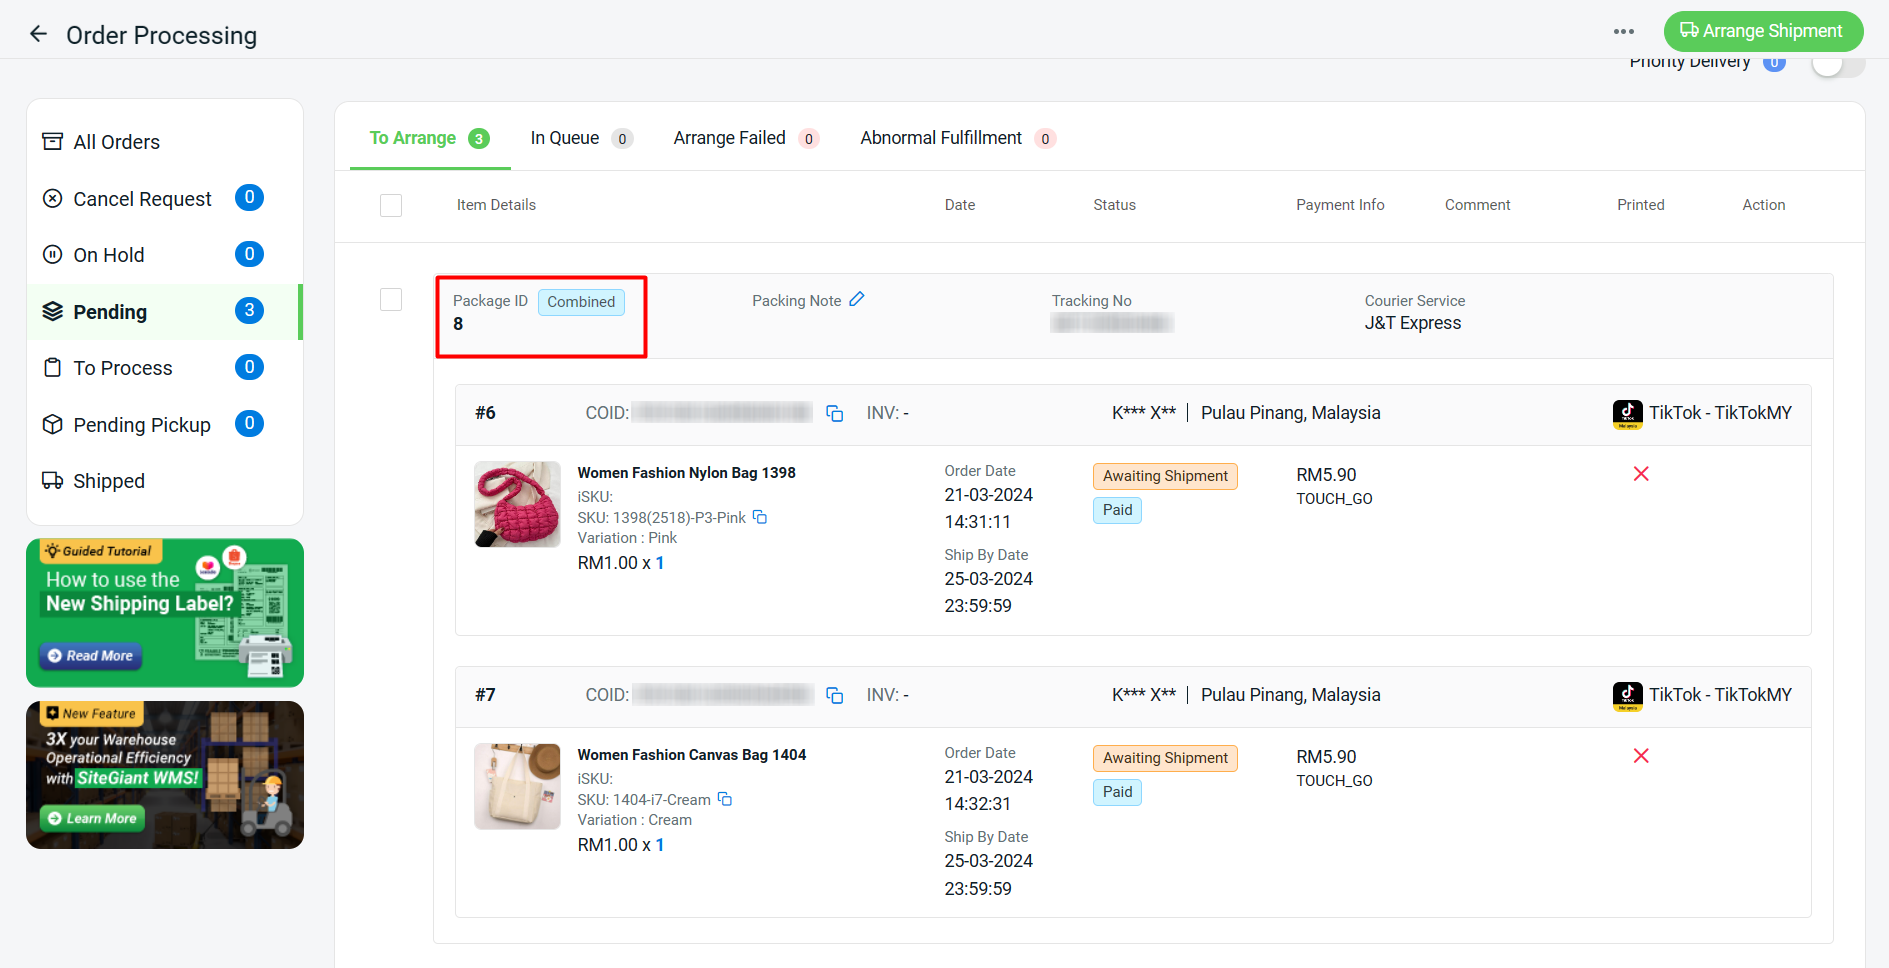Select package 8 checkbox
Screen dimensions: 1889x968
[391, 300]
